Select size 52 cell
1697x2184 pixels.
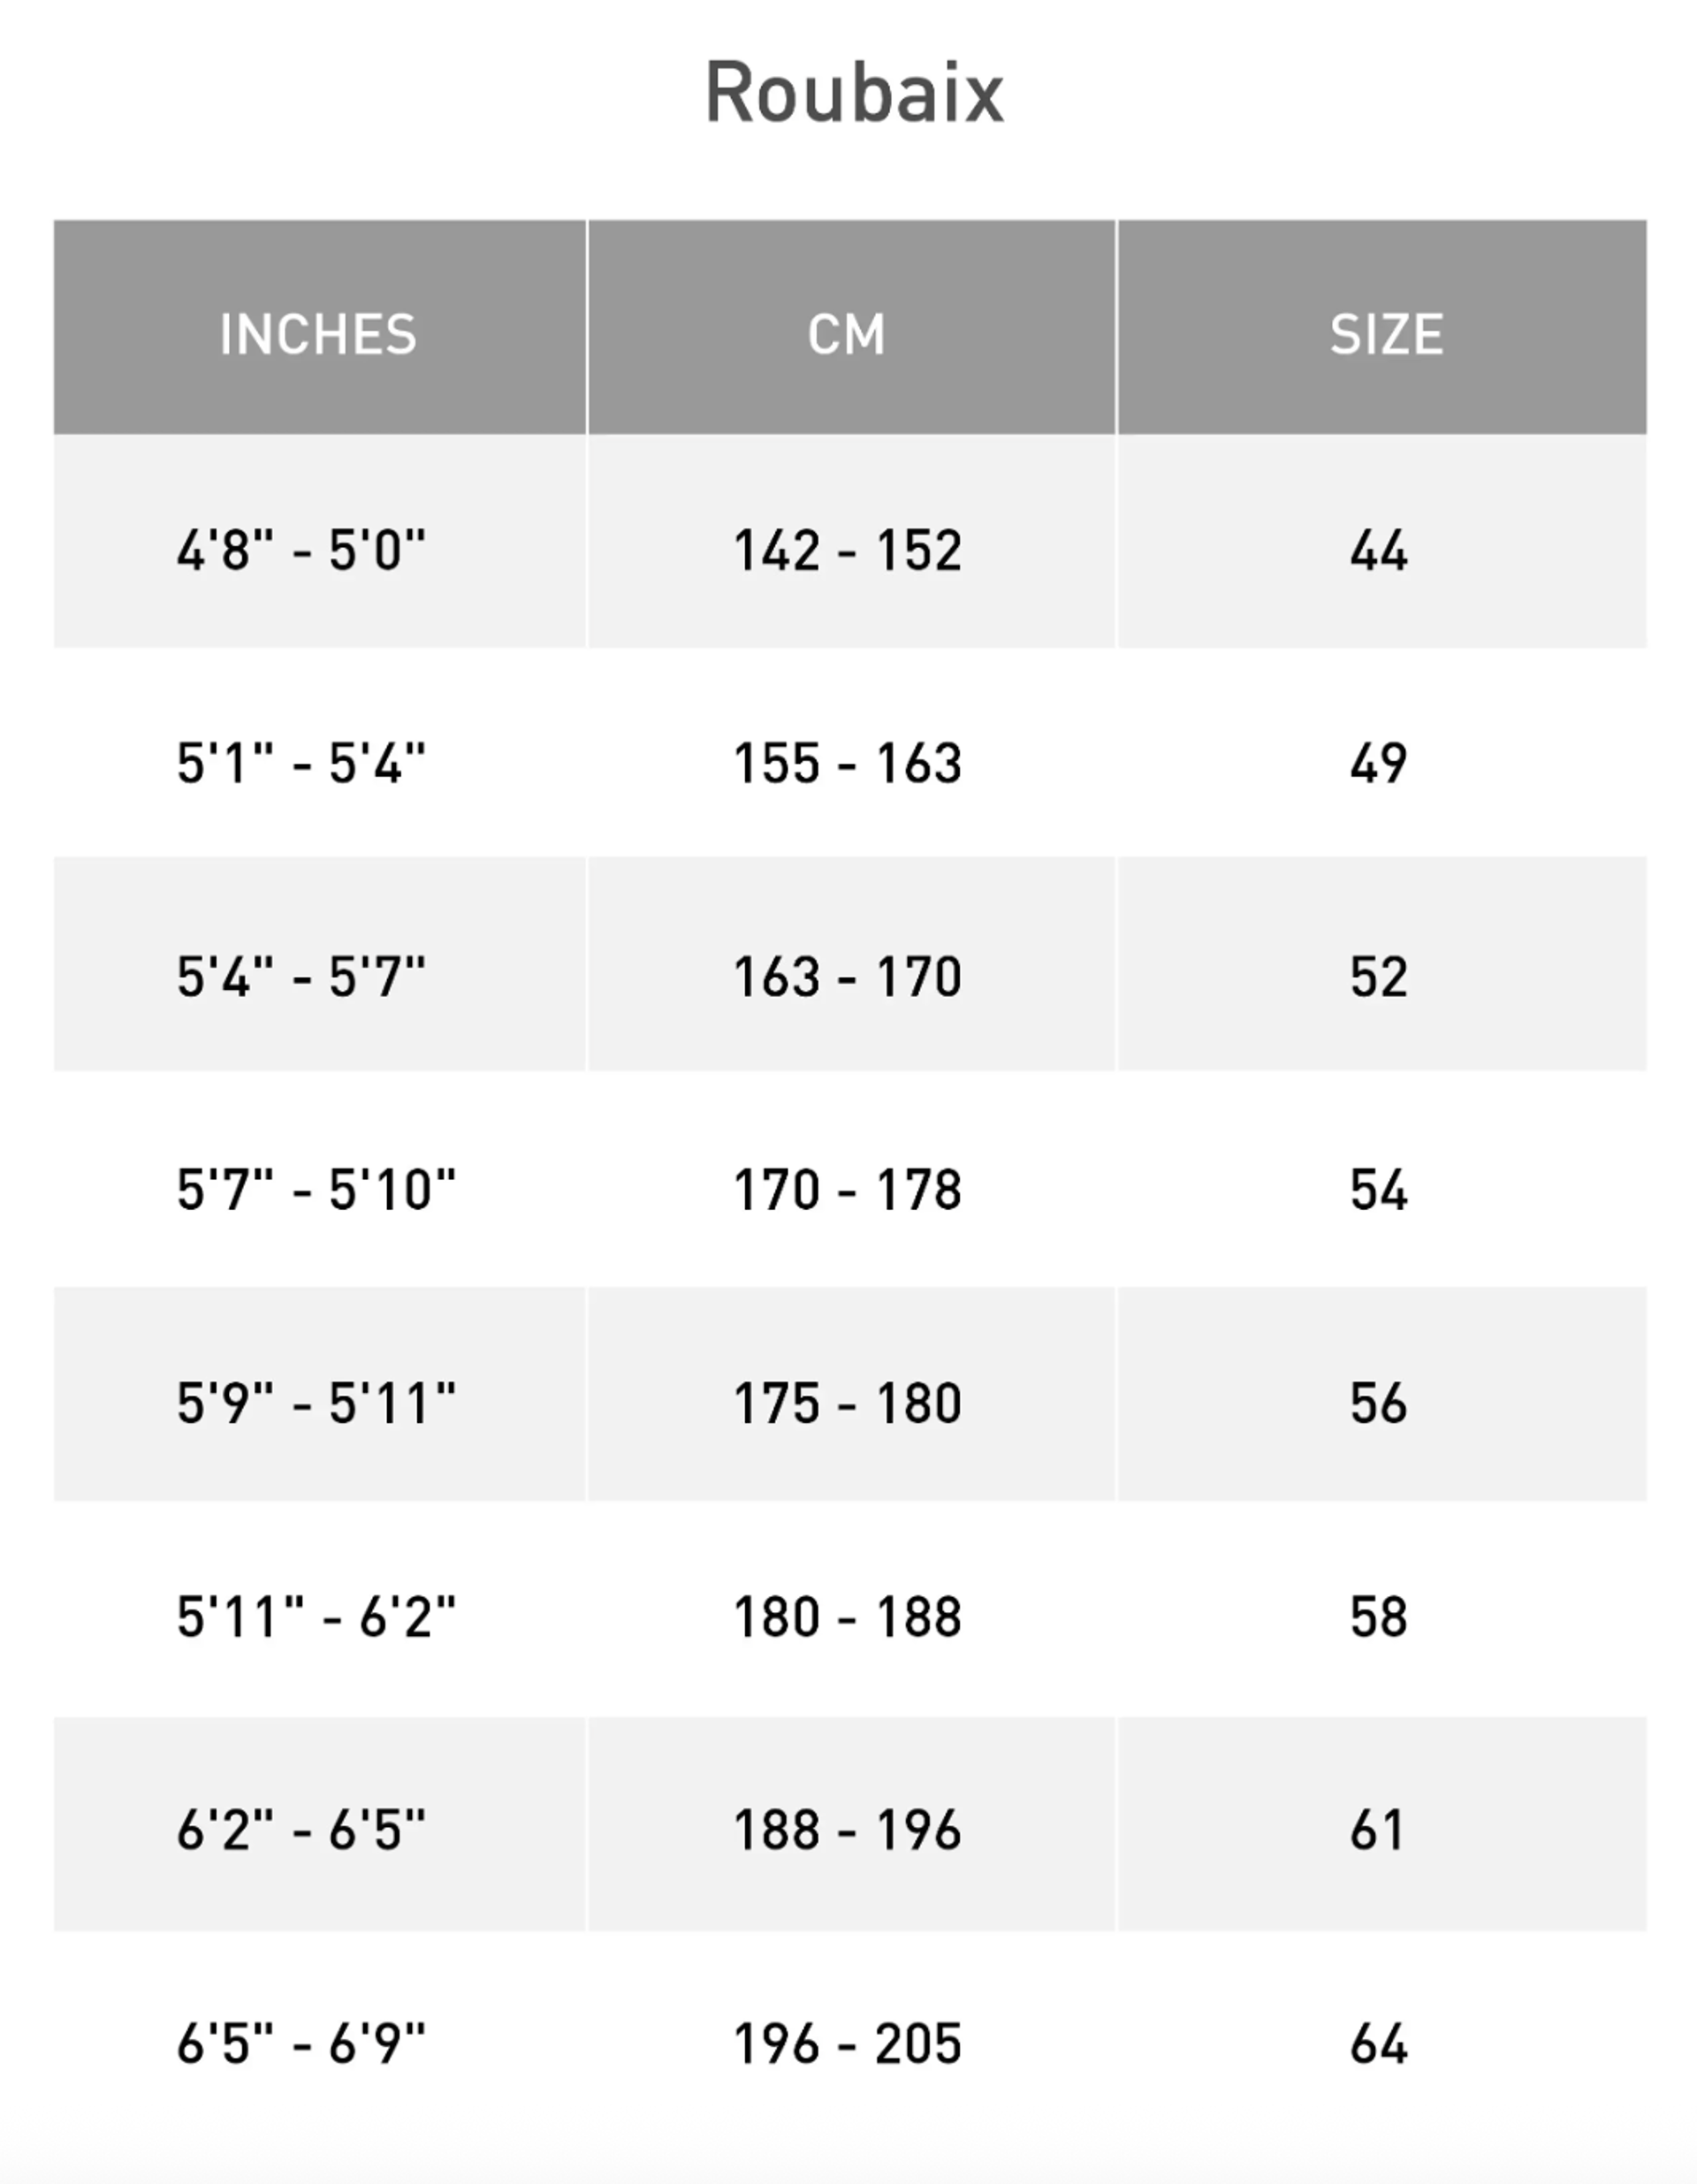point(1379,976)
